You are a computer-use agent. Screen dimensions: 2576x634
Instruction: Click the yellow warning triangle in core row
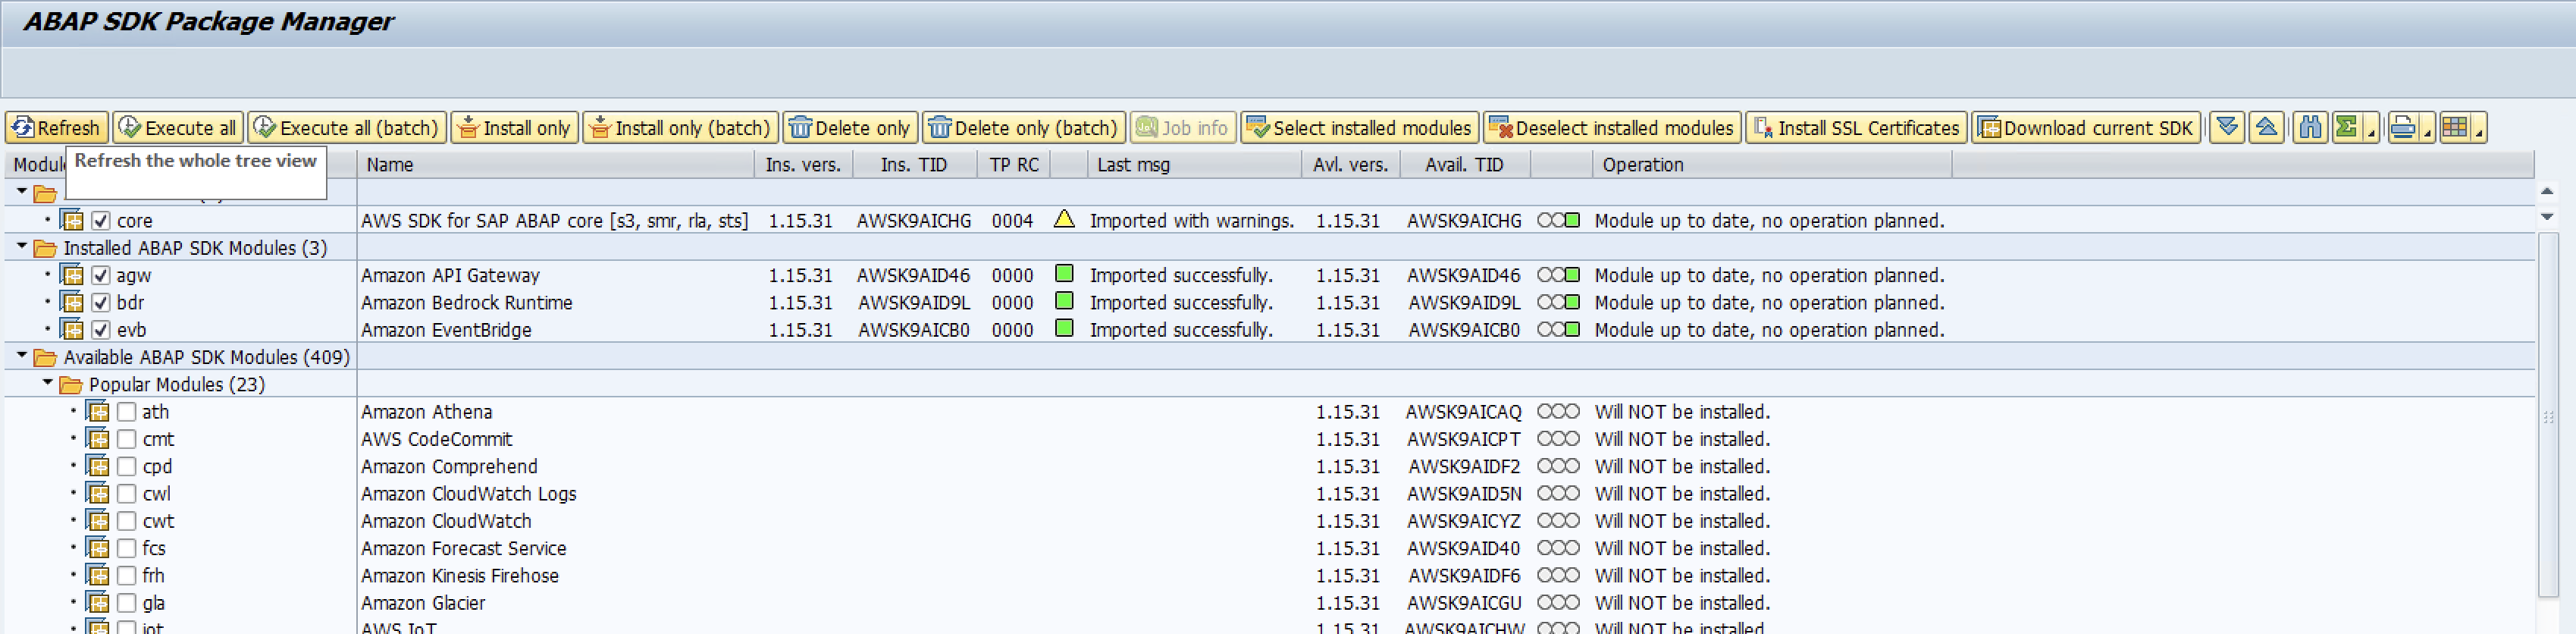(x=1064, y=219)
